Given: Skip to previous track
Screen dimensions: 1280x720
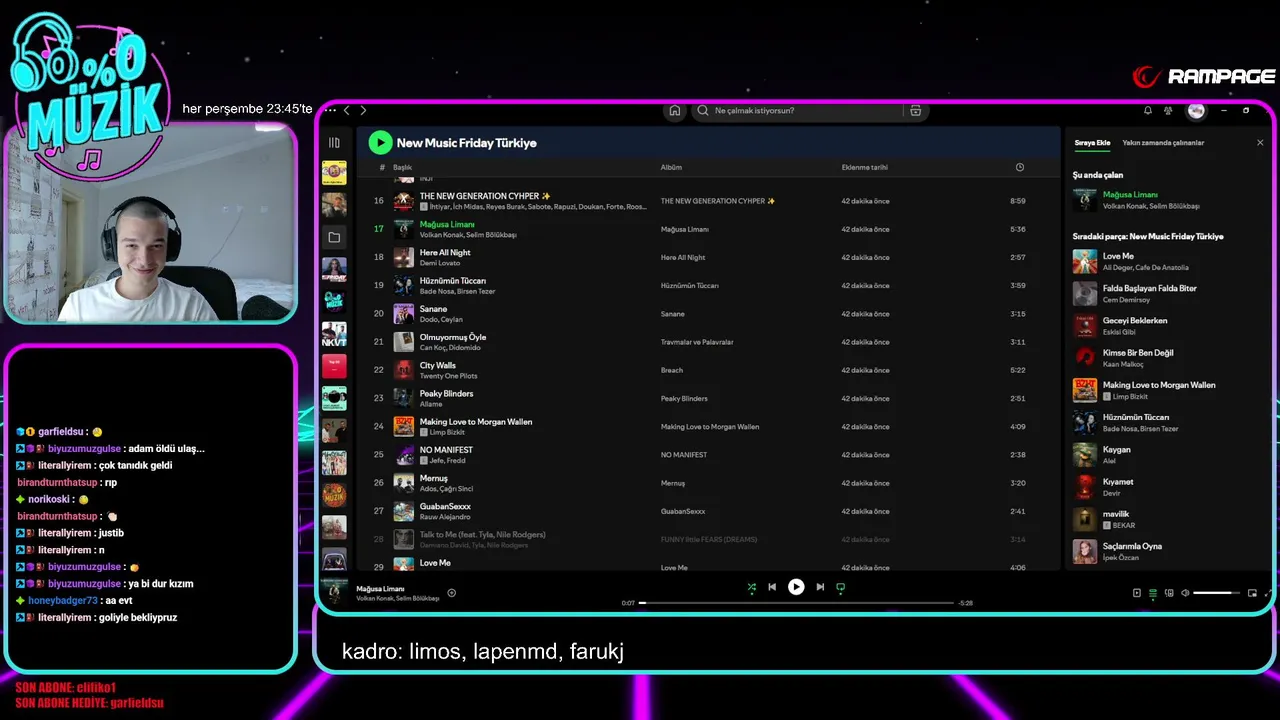Looking at the screenshot, I should coord(772,587).
